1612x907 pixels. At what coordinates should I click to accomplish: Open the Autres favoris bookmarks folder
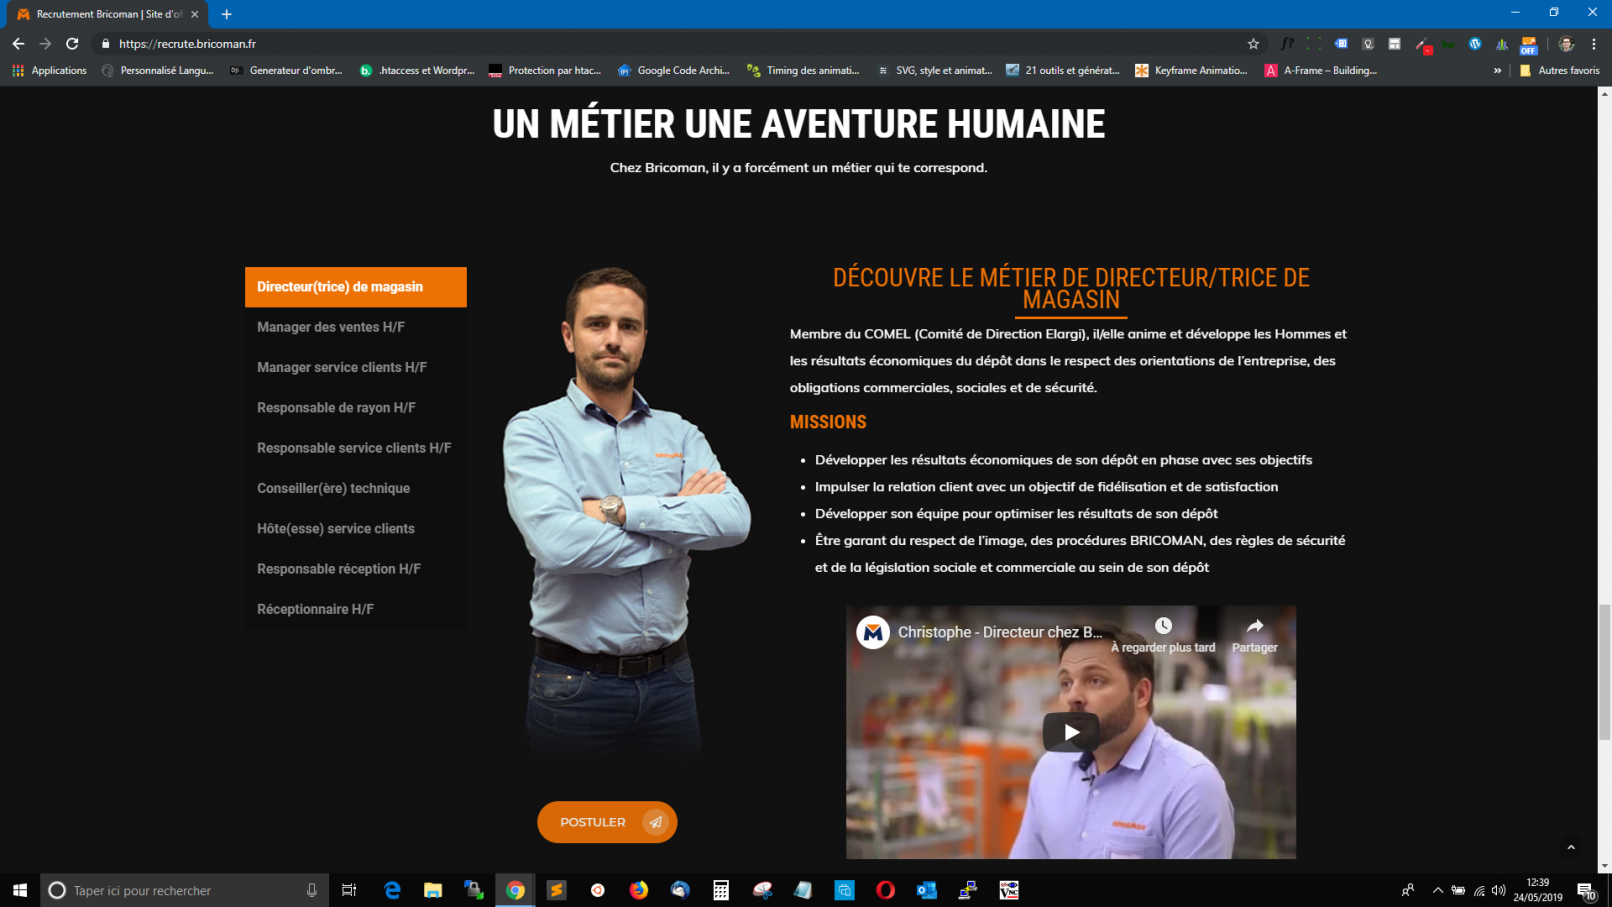1559,71
